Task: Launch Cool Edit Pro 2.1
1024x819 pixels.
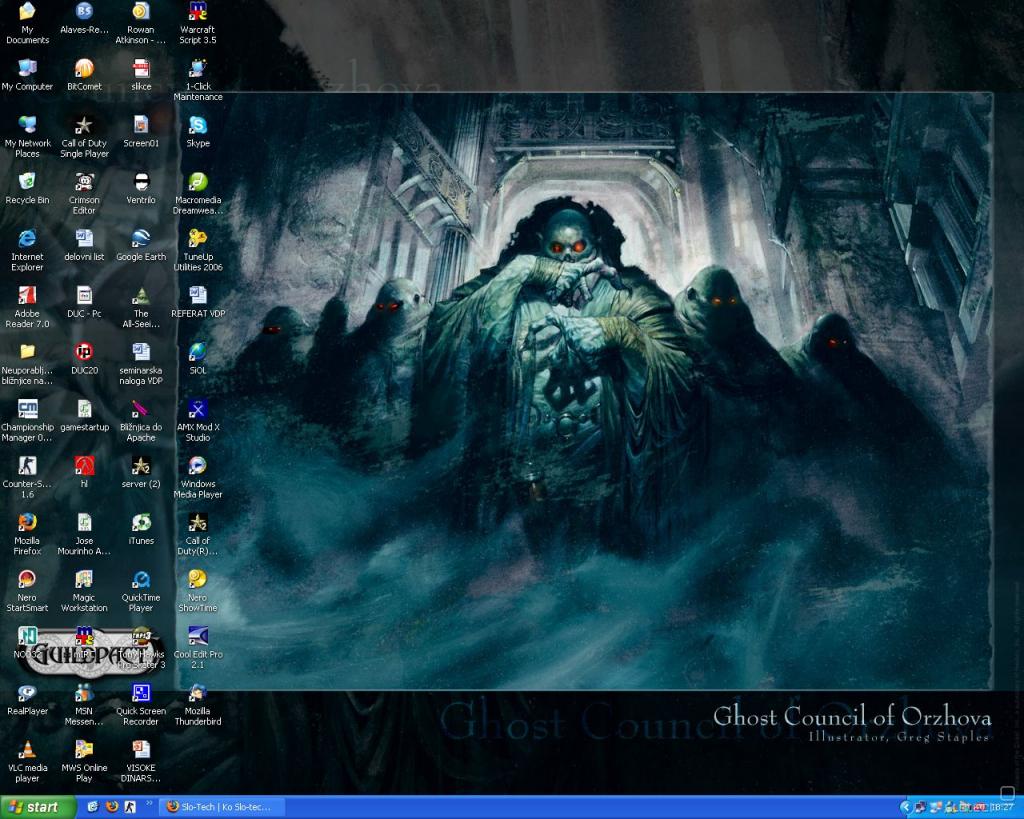Action: [198, 648]
